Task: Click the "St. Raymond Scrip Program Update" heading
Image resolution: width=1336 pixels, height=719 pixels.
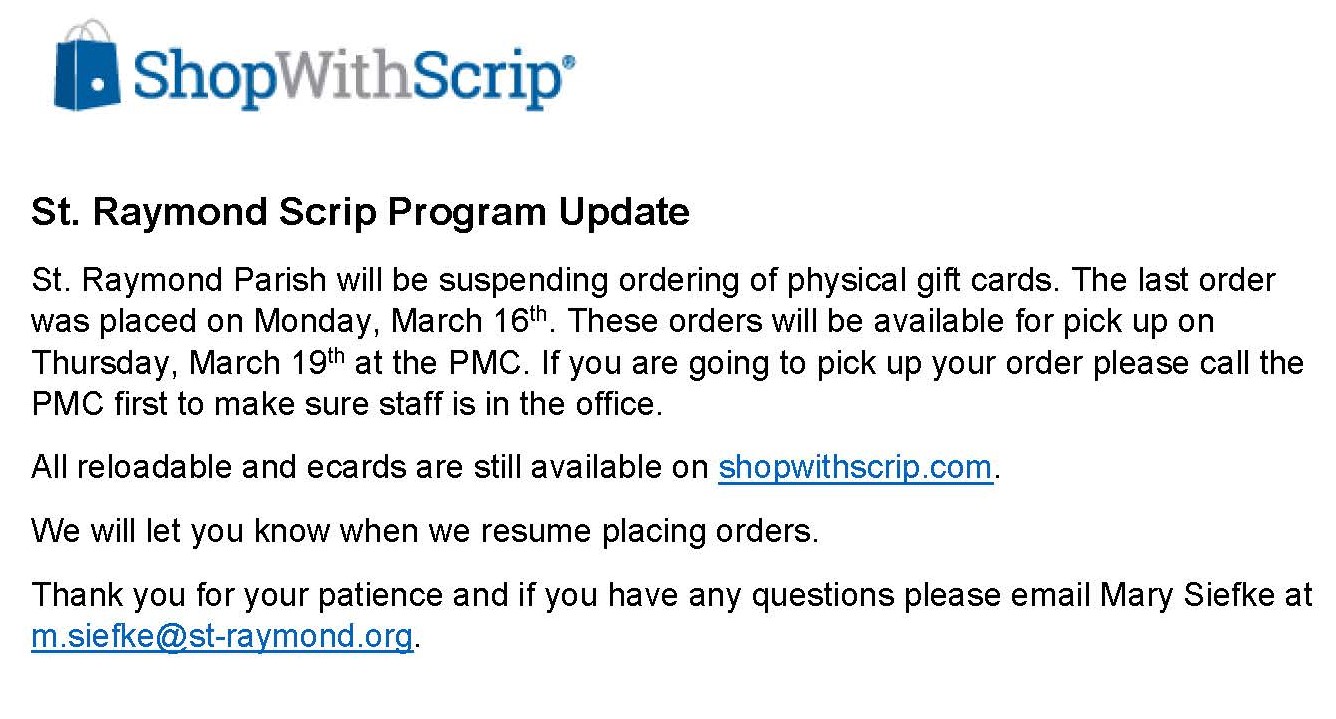Action: pos(360,212)
